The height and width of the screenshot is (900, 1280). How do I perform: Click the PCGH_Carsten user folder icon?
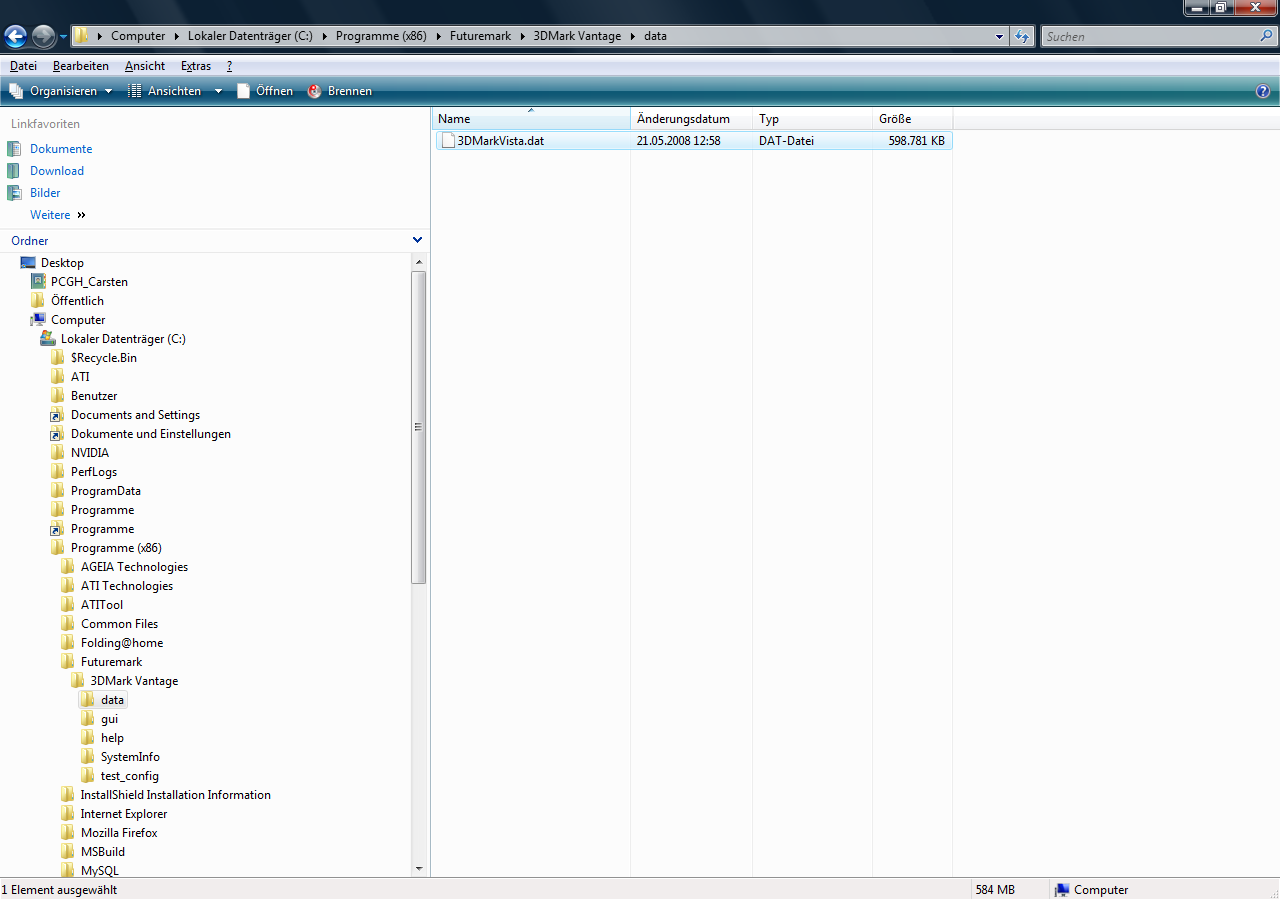tap(38, 282)
